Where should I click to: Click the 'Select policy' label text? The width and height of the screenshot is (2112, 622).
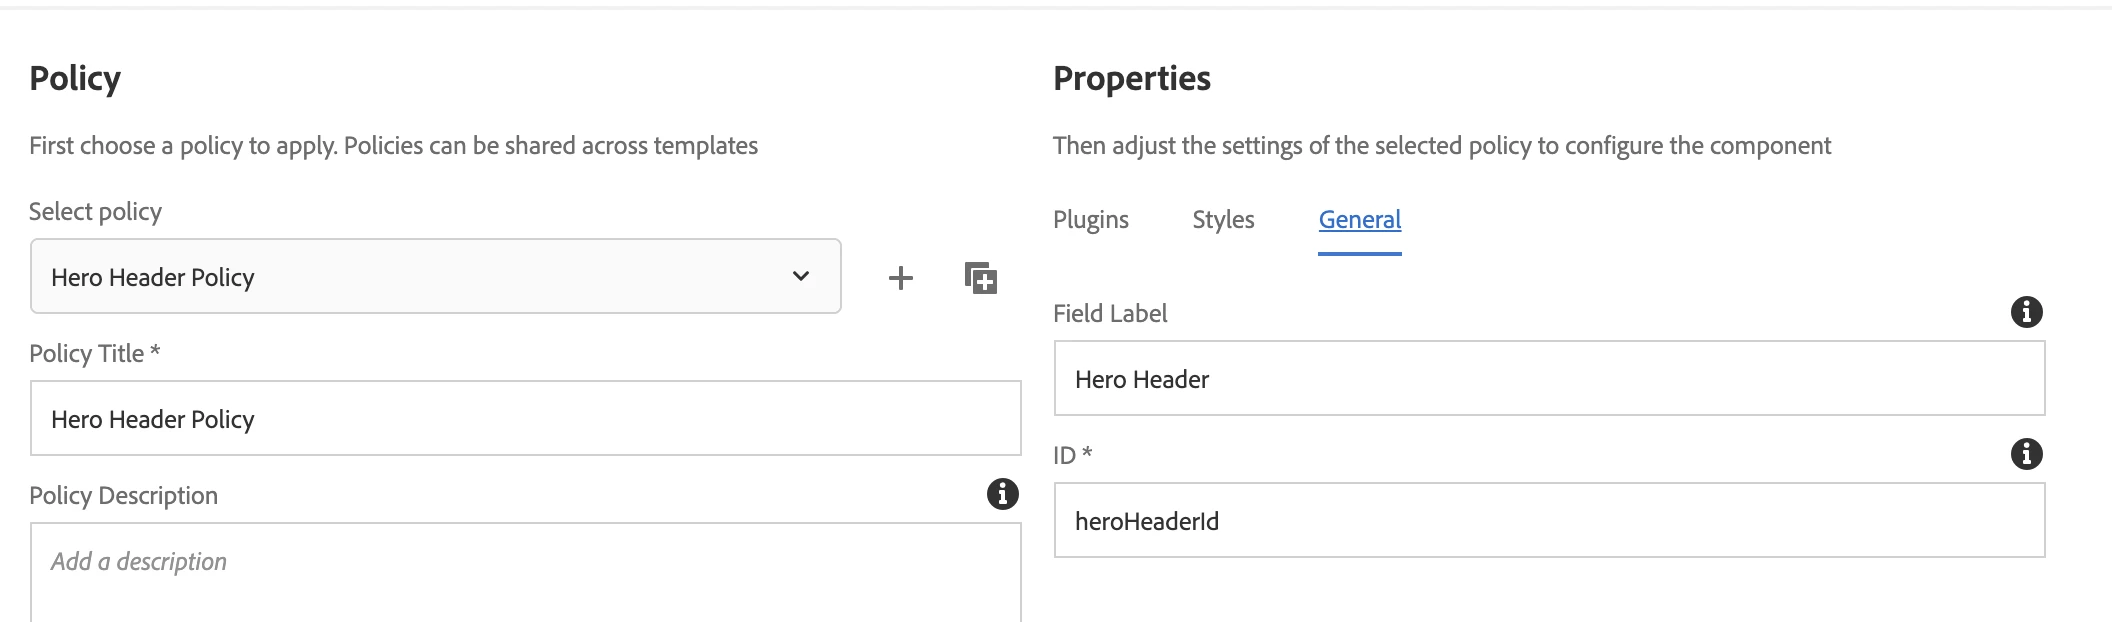(x=96, y=212)
